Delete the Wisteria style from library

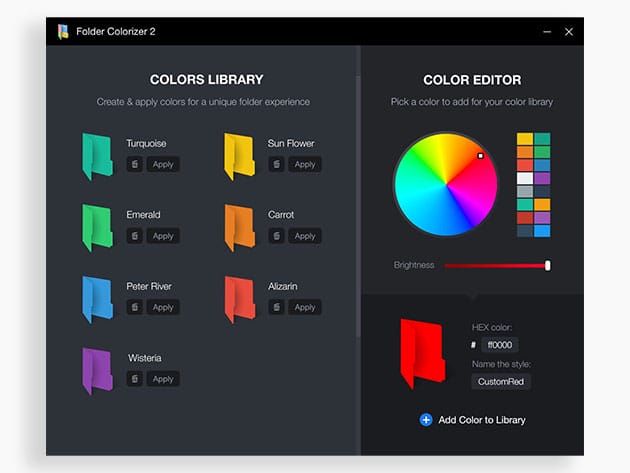click(x=134, y=379)
